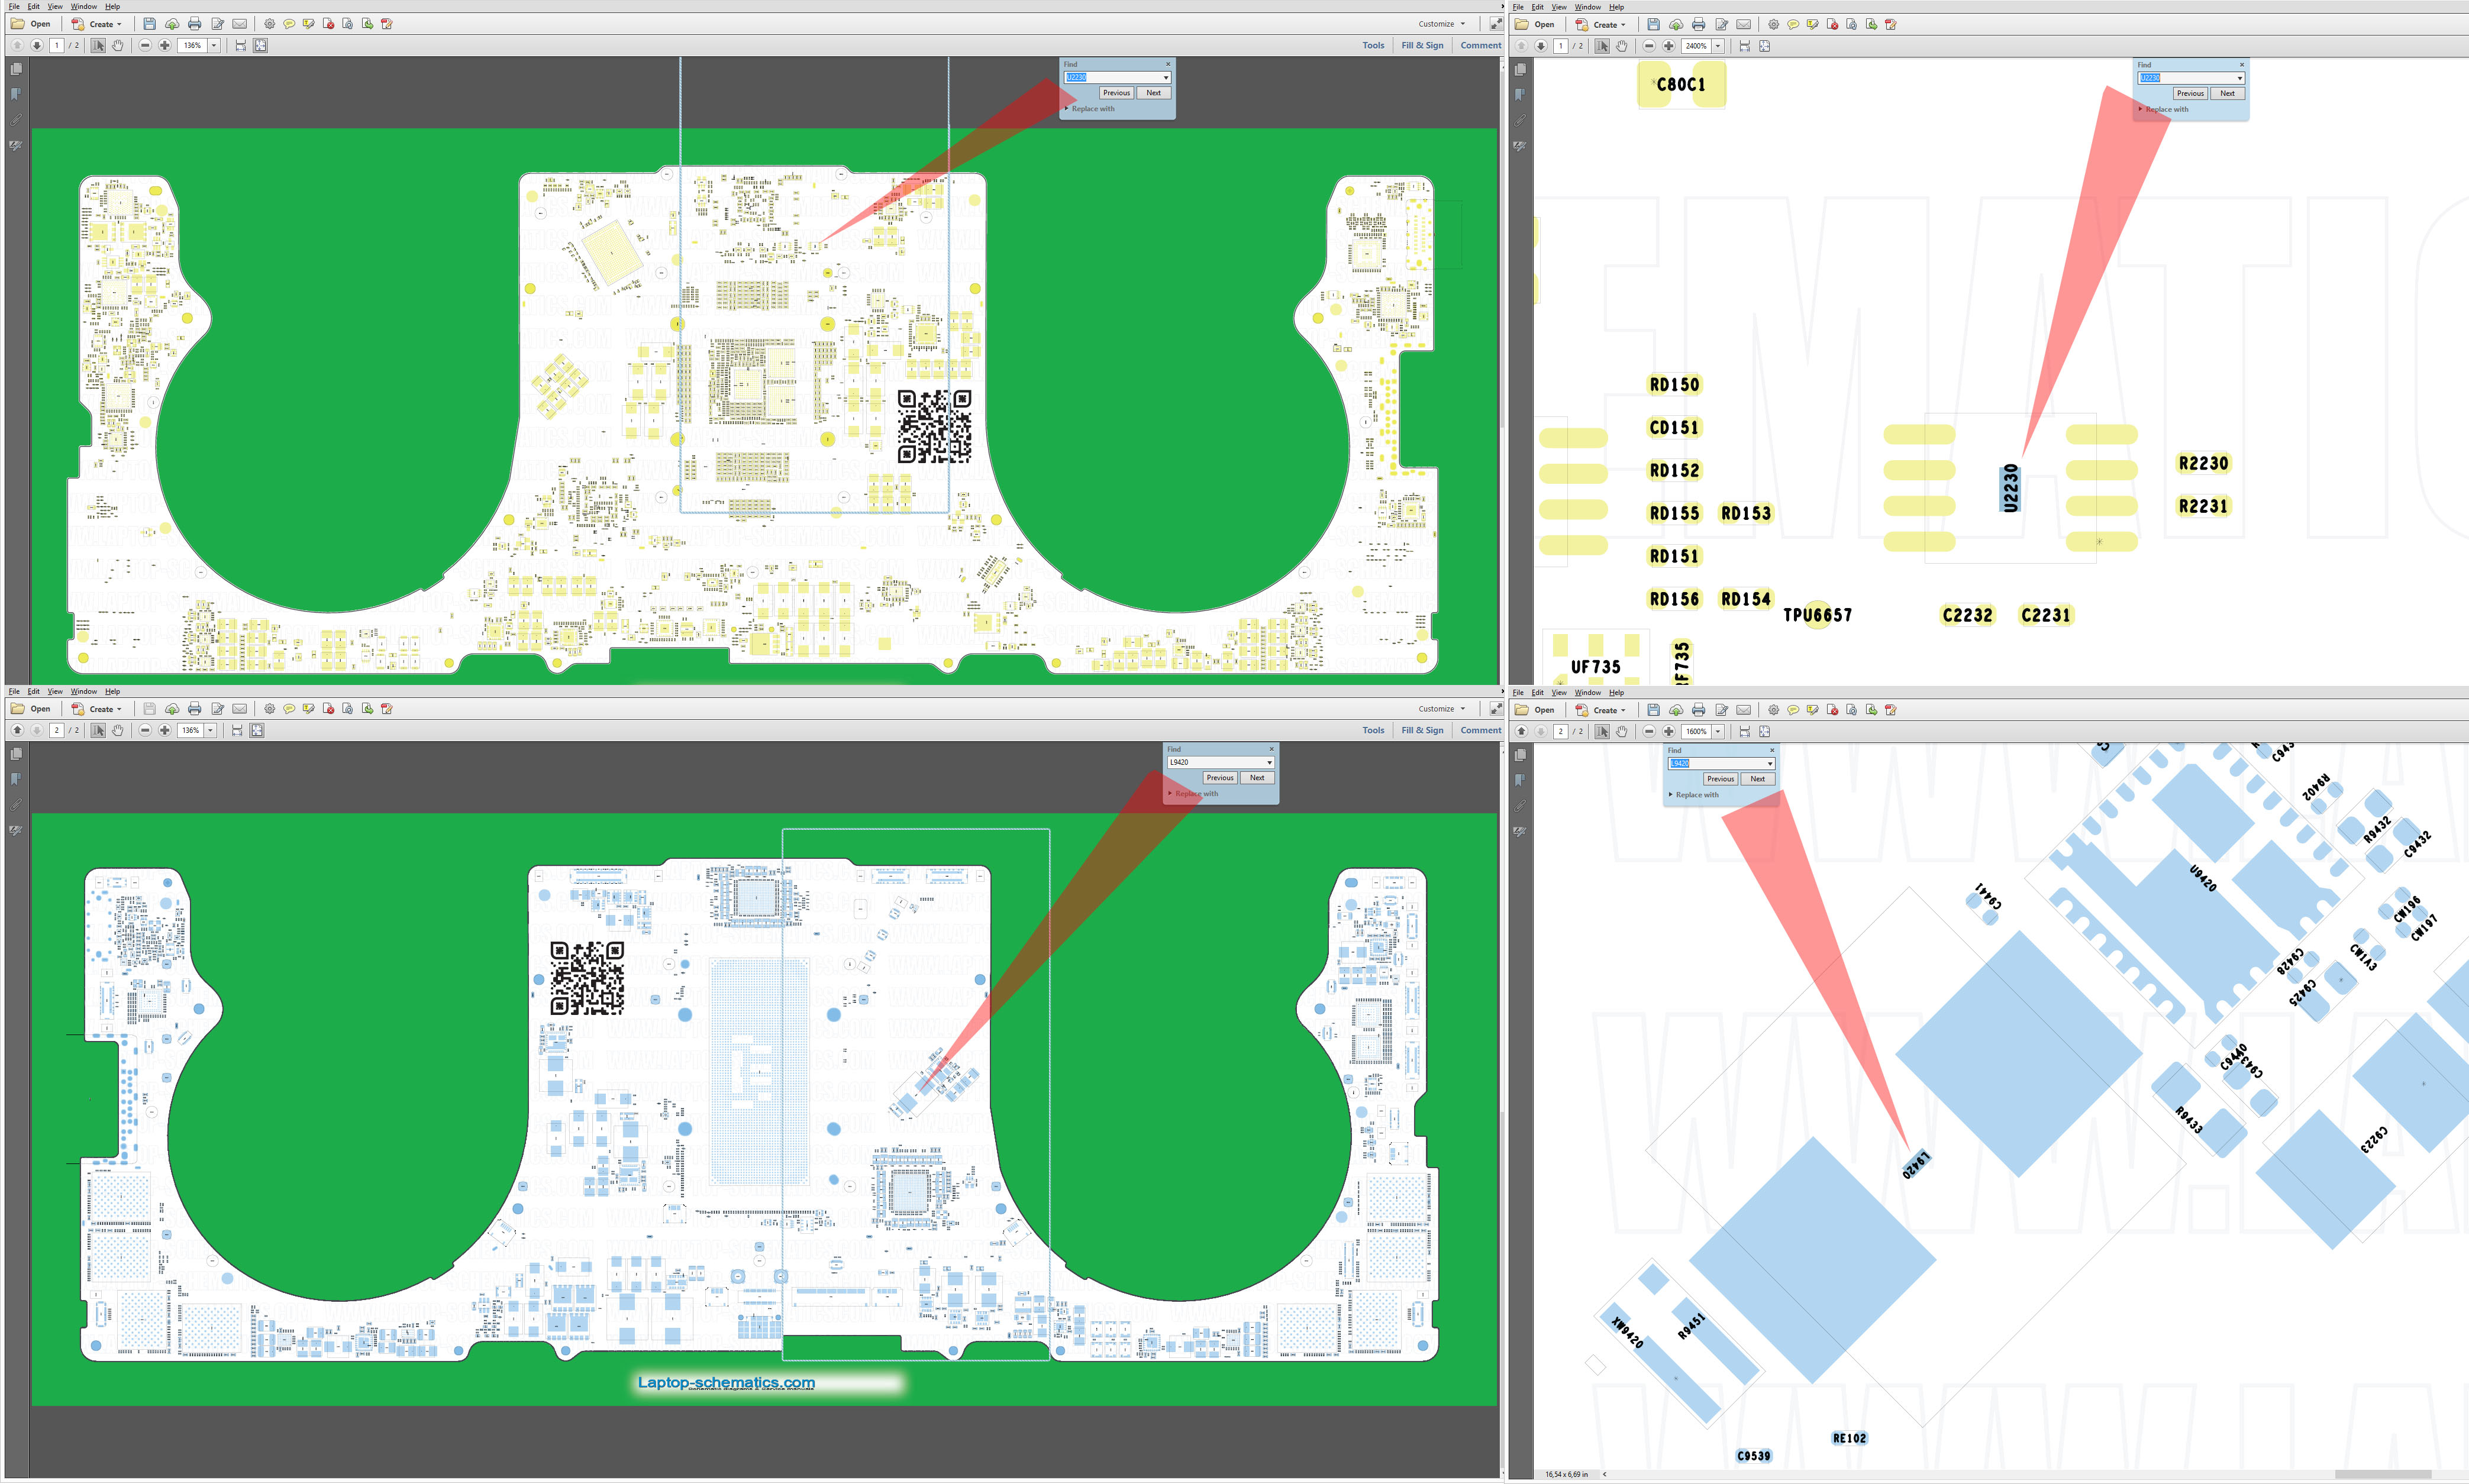Open Fill & Sign pane in the page 2 136% window
Viewport: 2469px width, 1484px height.
[x=1422, y=731]
